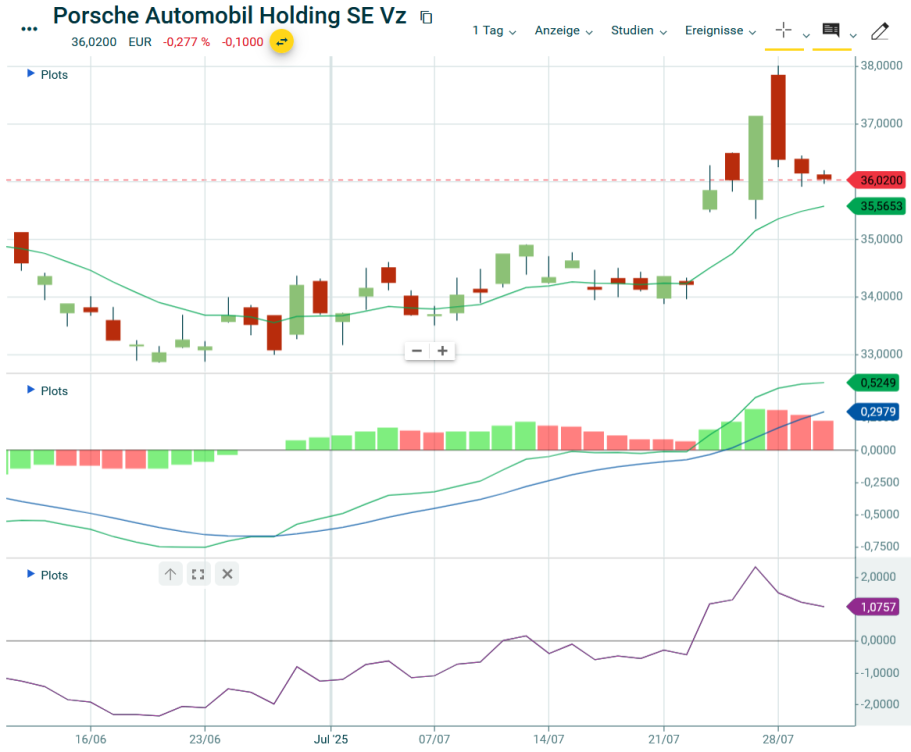This screenshot has height=752, width=911.
Task: Click the 21/07 date on the time axis
Action: click(663, 739)
